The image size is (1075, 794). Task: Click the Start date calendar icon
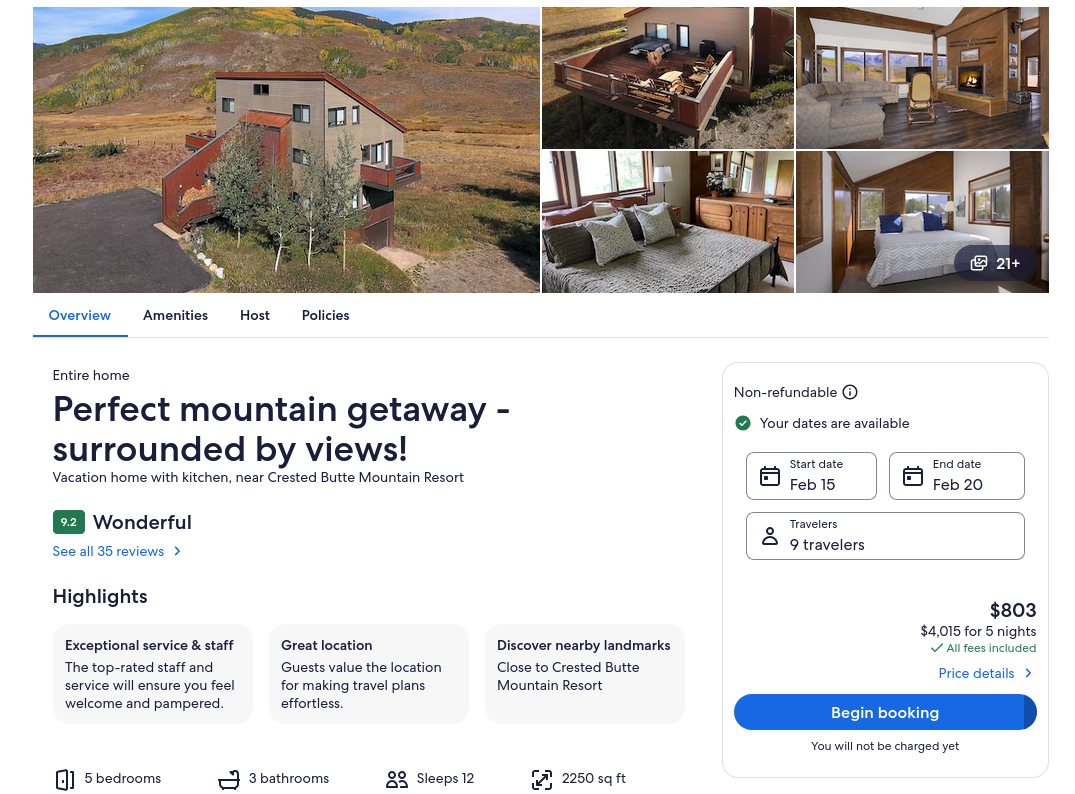coord(770,476)
